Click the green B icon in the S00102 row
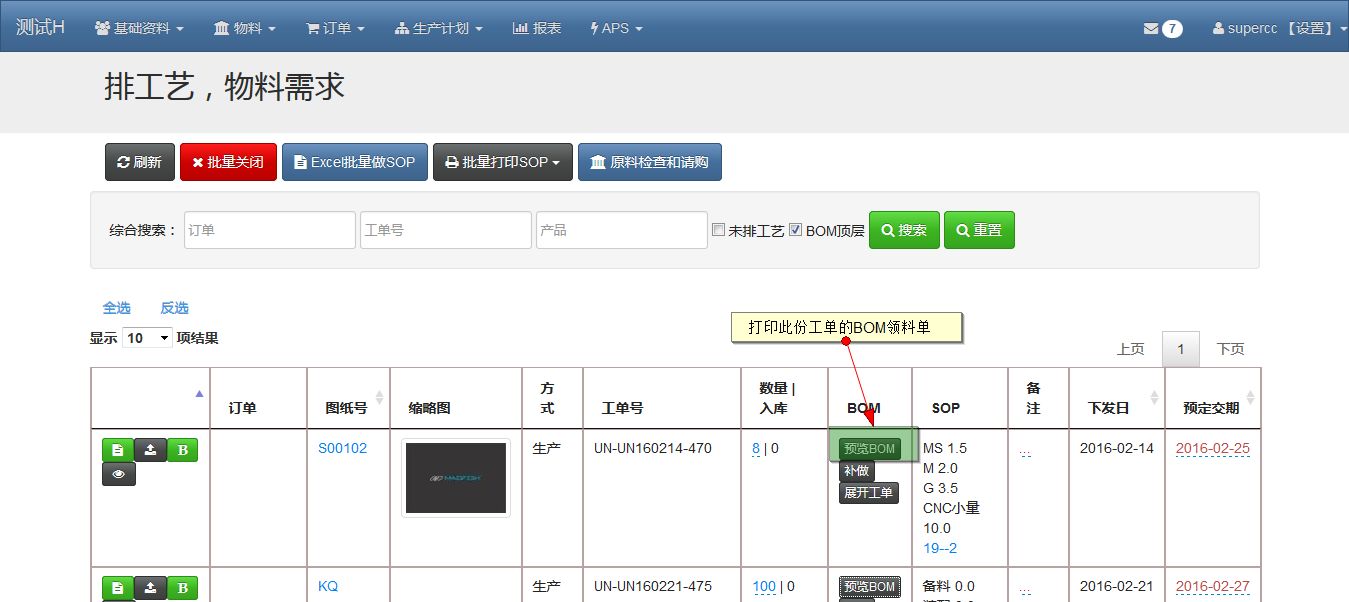This screenshot has height=602, width=1349. tap(182, 450)
